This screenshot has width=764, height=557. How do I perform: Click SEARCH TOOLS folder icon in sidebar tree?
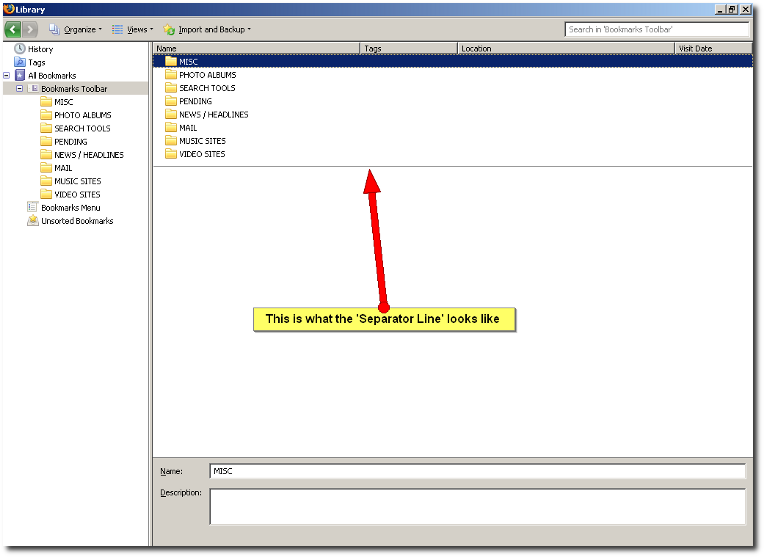[x=46, y=128]
